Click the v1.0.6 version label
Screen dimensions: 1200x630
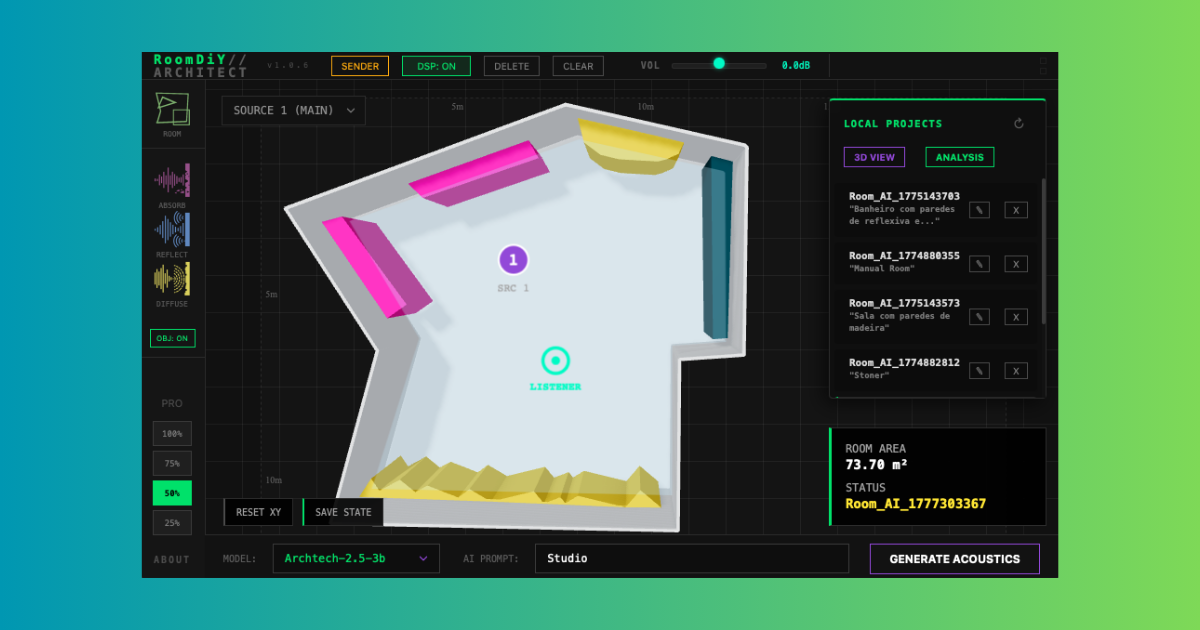(x=288, y=65)
